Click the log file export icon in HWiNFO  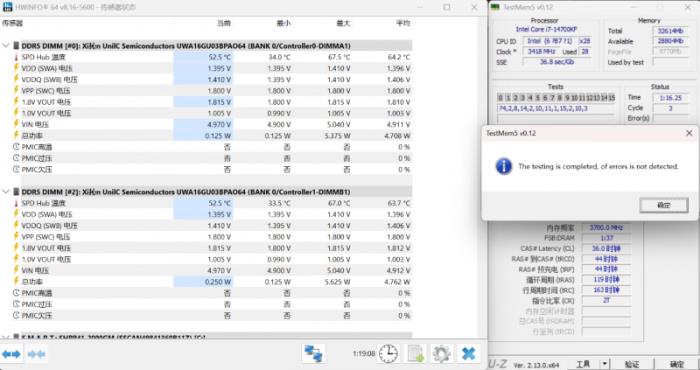(x=415, y=353)
